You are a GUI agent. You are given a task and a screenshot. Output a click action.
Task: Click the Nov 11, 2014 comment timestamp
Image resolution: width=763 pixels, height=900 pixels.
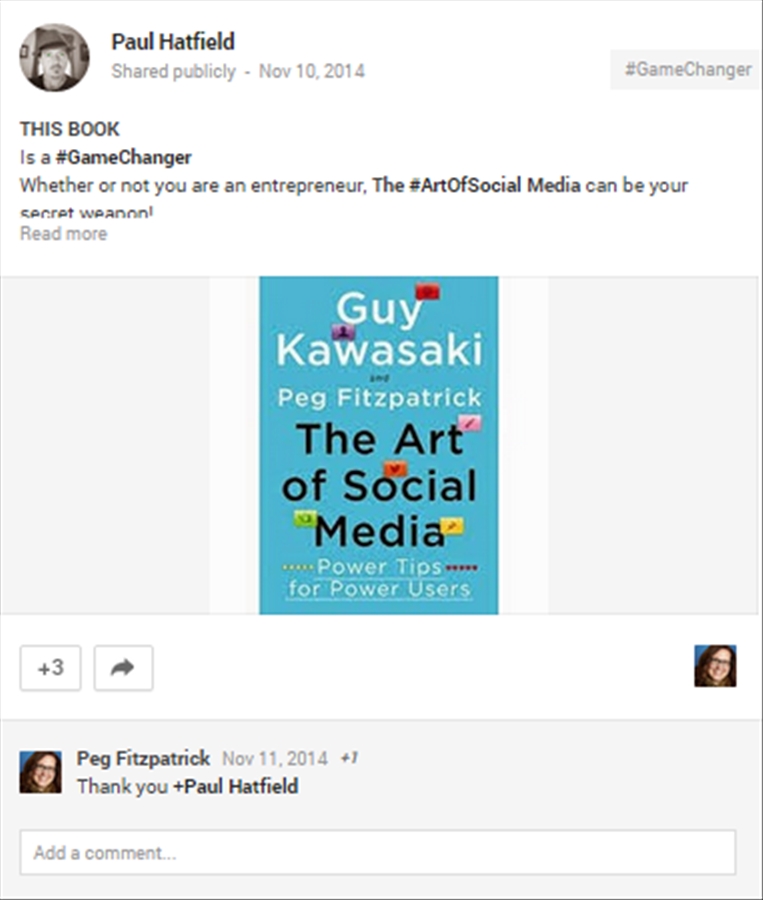pos(275,759)
